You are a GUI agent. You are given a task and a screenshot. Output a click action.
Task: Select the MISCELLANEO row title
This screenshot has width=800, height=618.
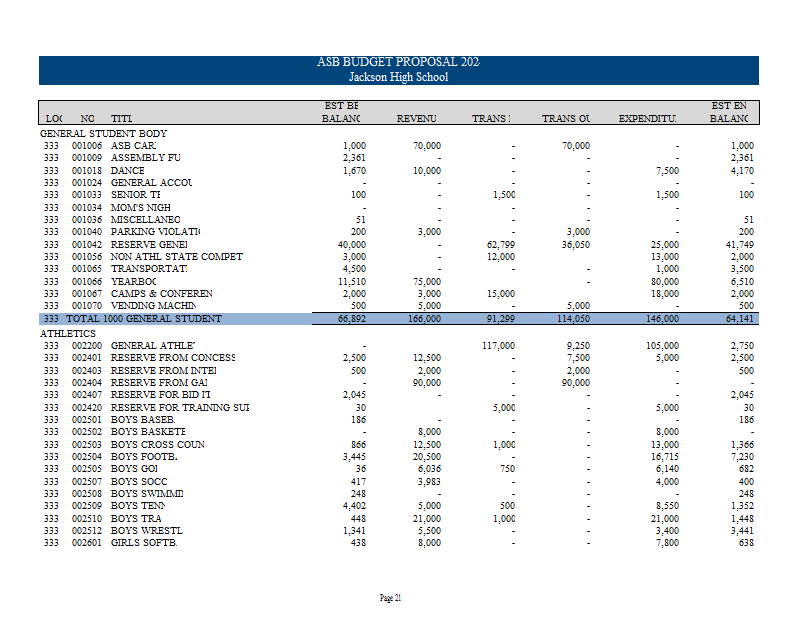(145, 219)
